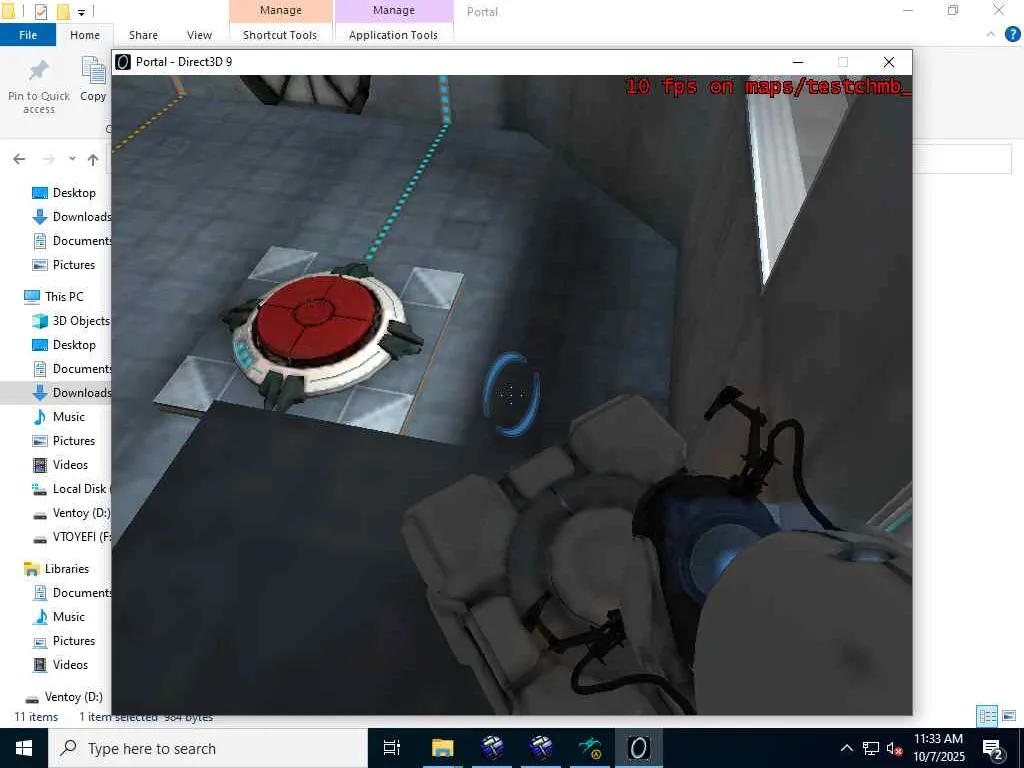Viewport: 1024px width, 768px height.
Task: Open the taskbar clock and date
Action: [x=938, y=748]
